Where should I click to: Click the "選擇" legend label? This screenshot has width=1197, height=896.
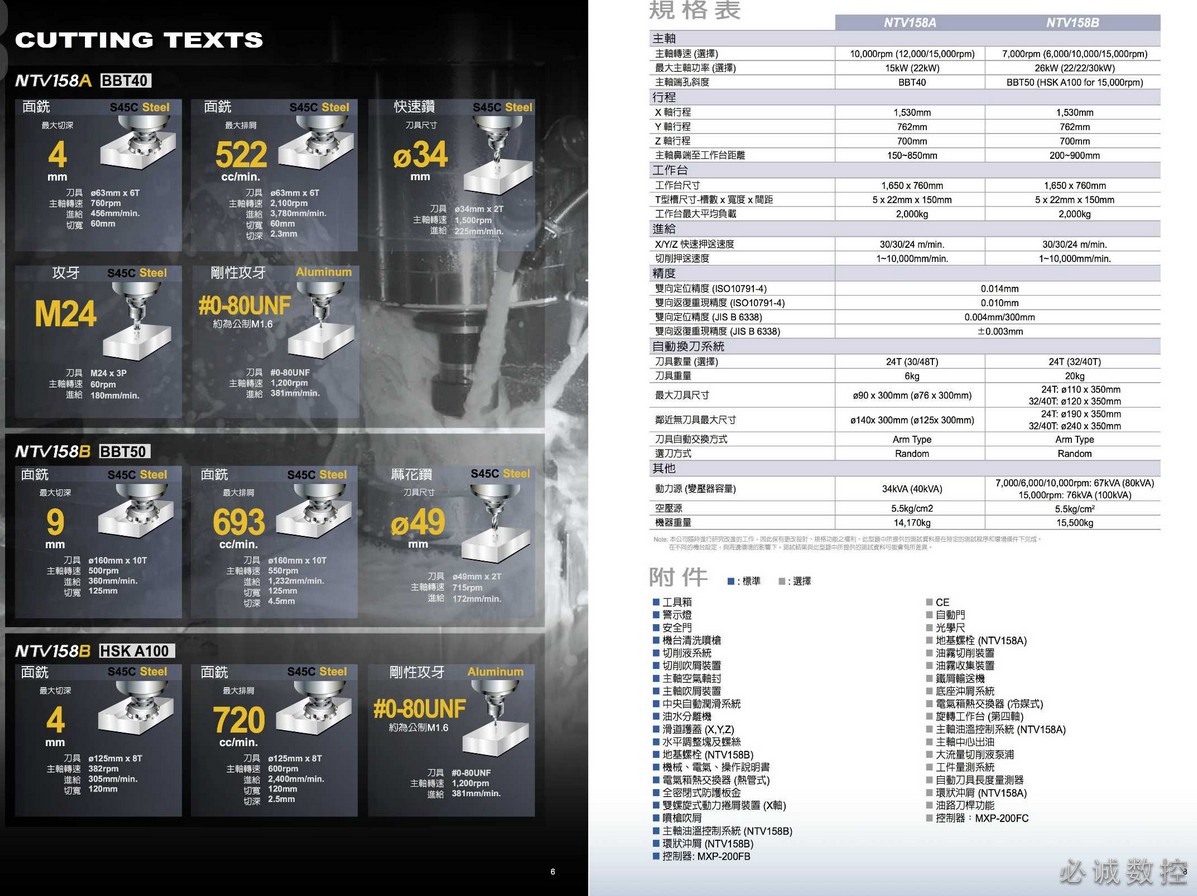802,582
